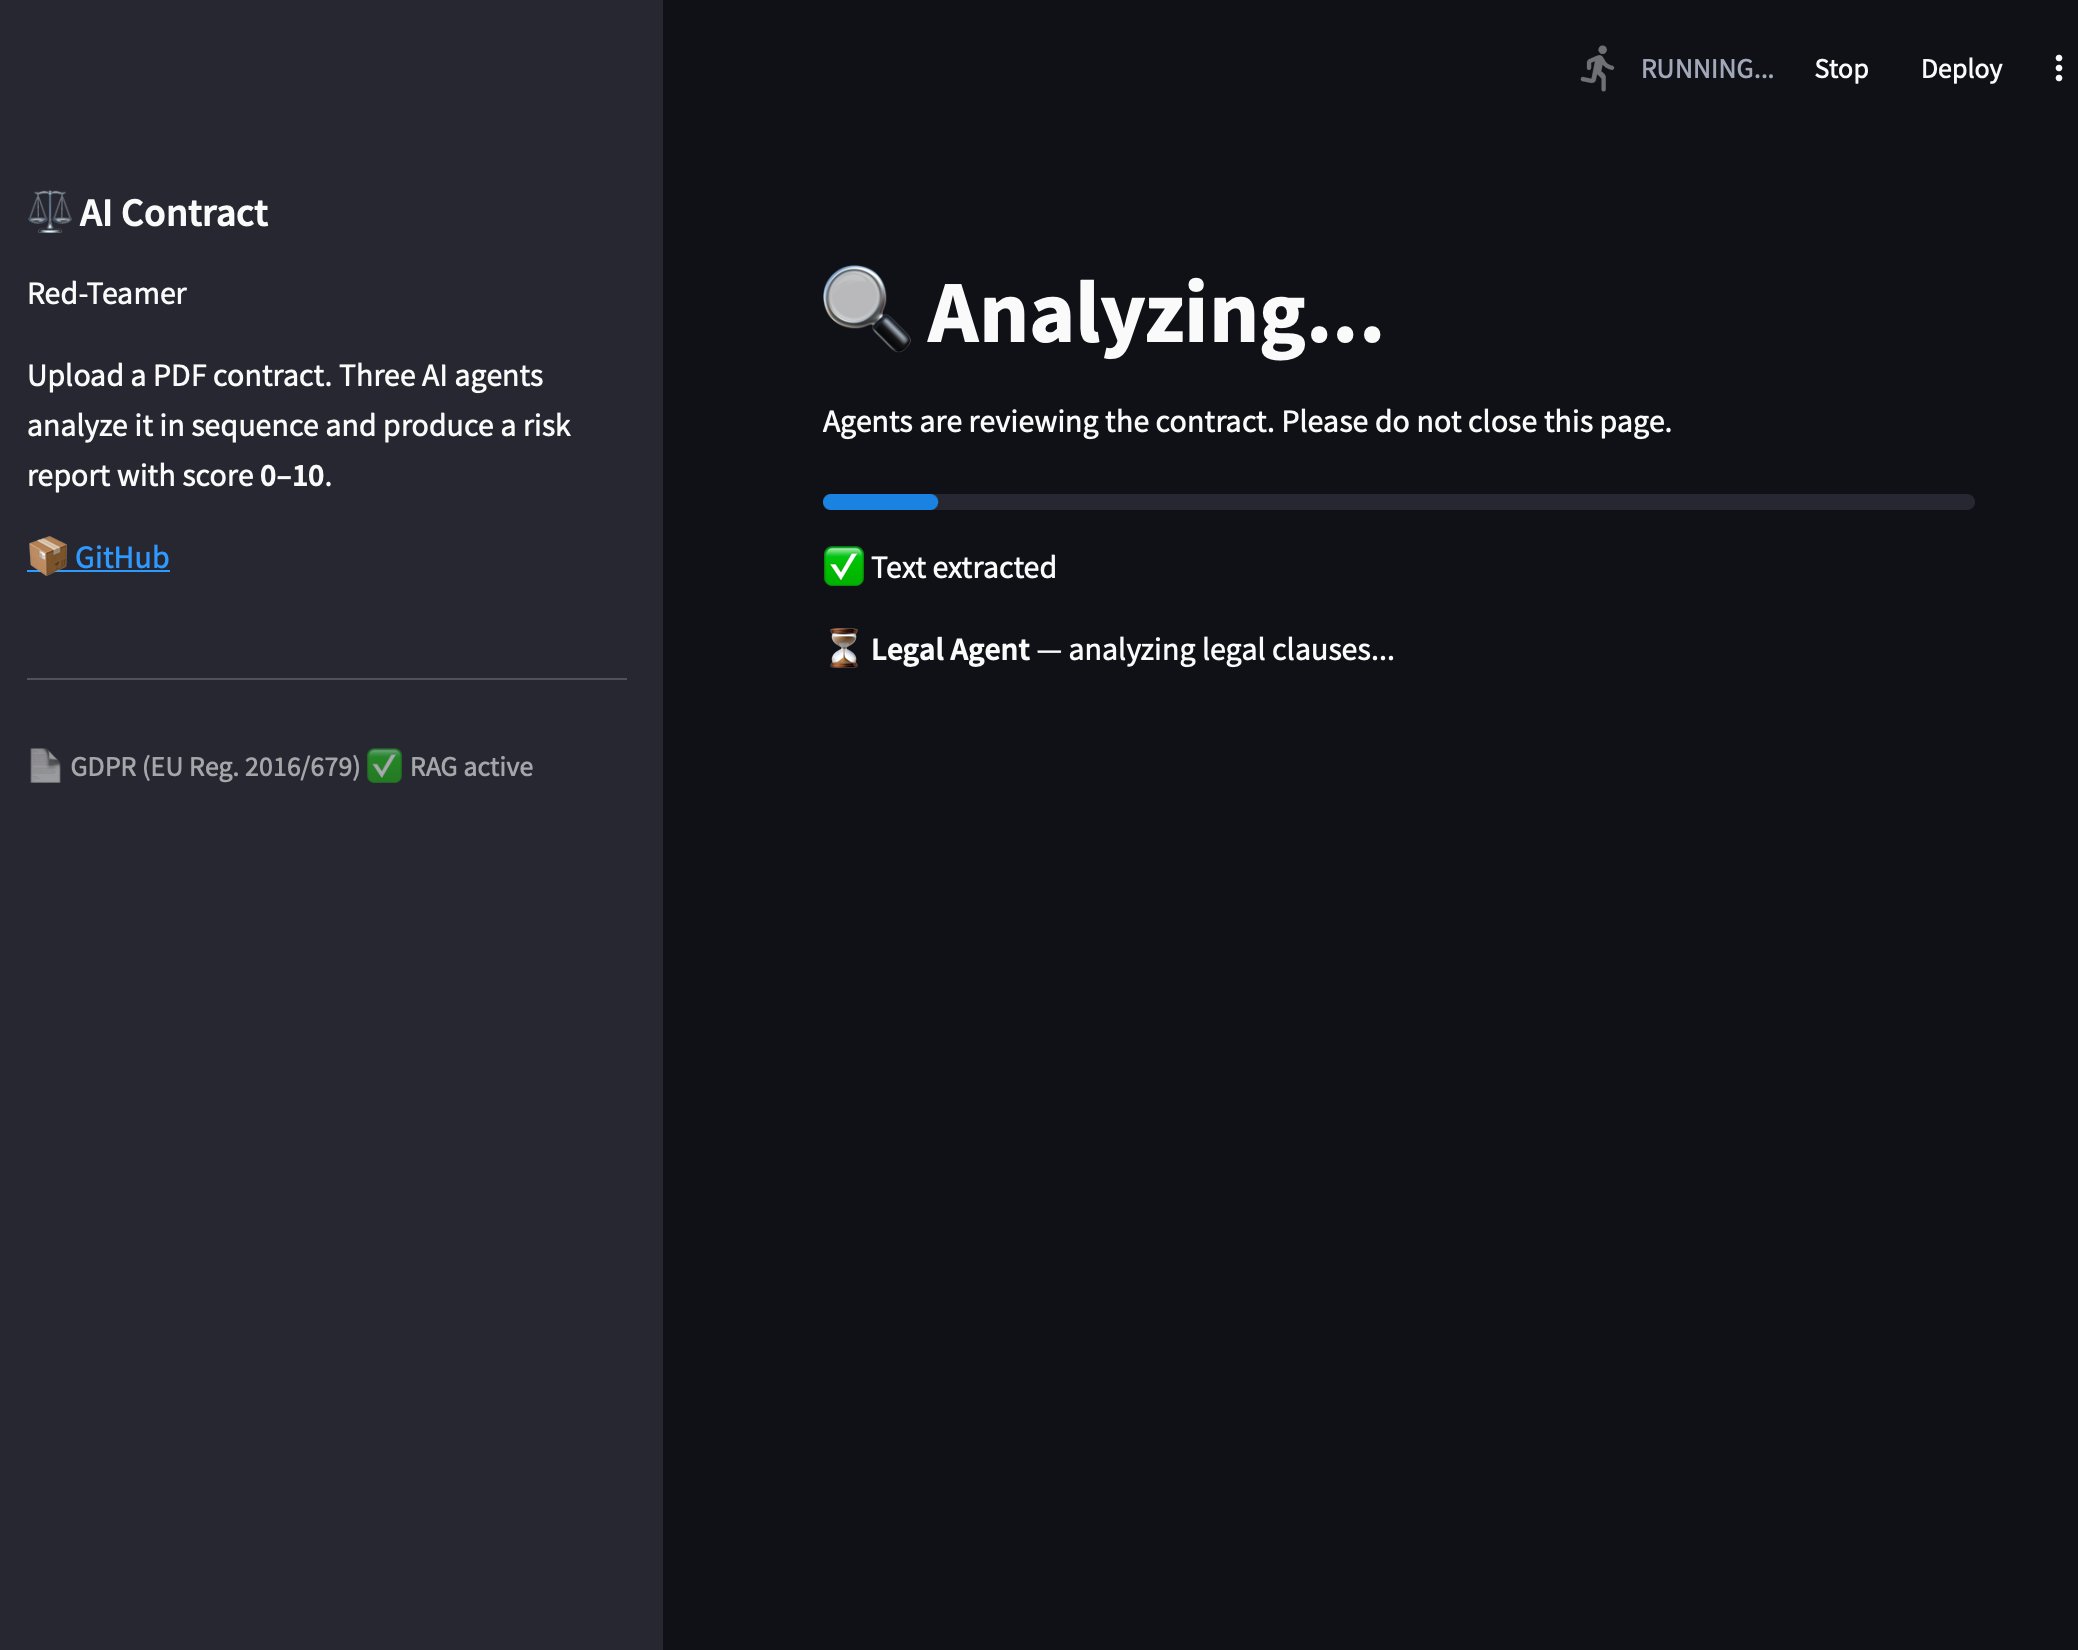Stop the running analysis
The width and height of the screenshot is (2078, 1650).
[1841, 69]
